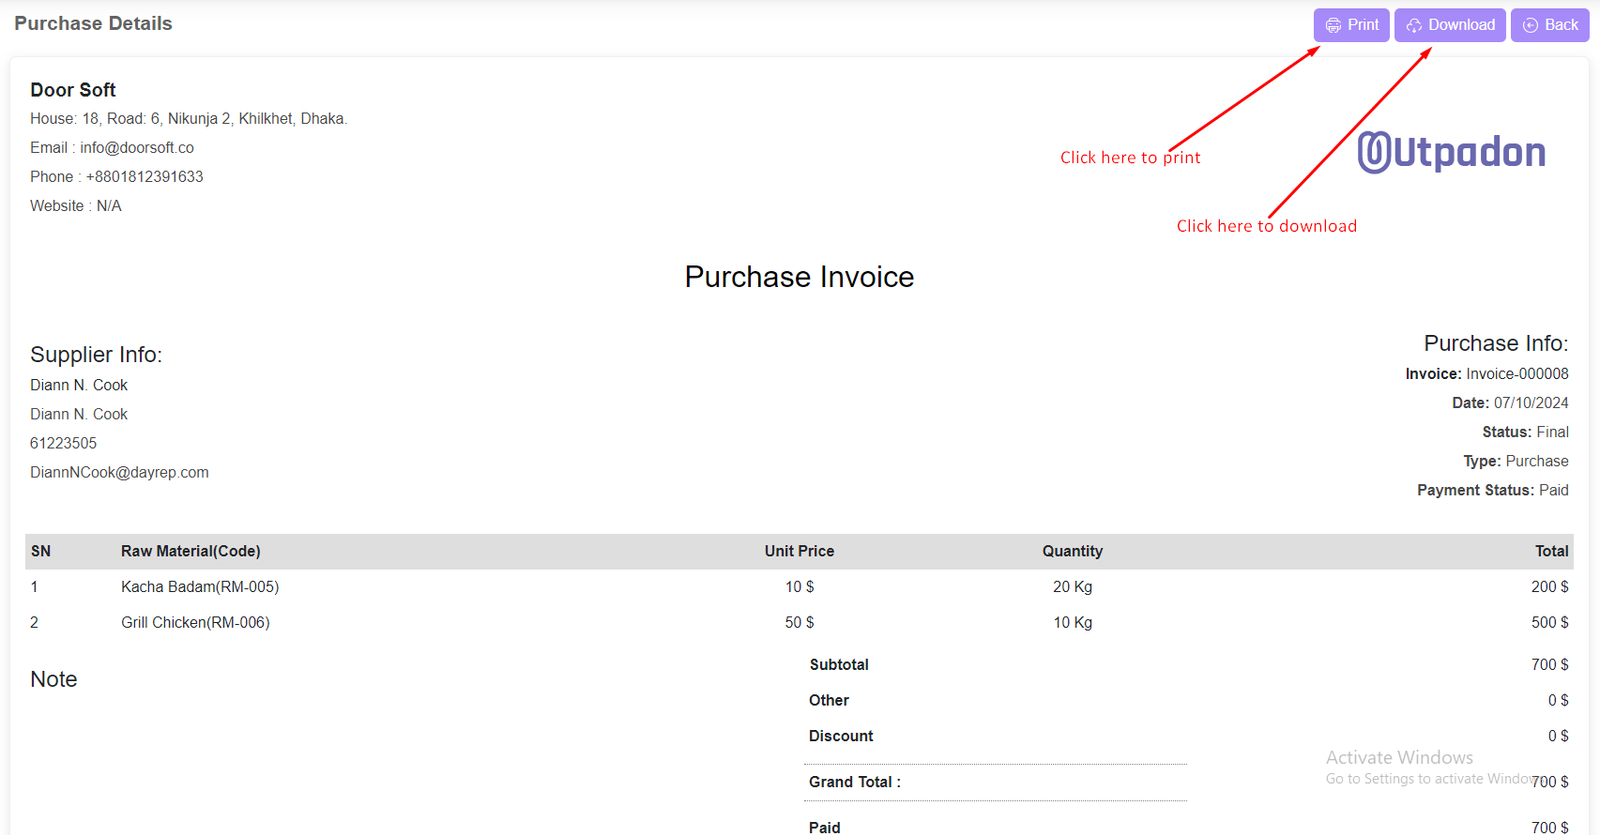This screenshot has height=835, width=1600.
Task: Click the info@doorsoft.co email address
Action: pos(137,148)
